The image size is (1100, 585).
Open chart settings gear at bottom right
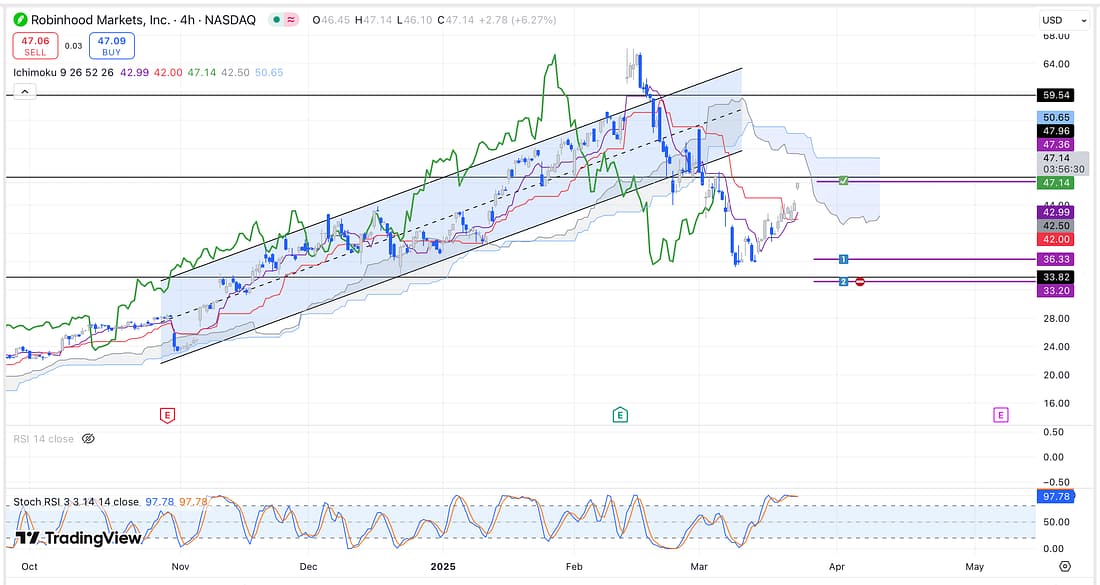click(x=1065, y=566)
